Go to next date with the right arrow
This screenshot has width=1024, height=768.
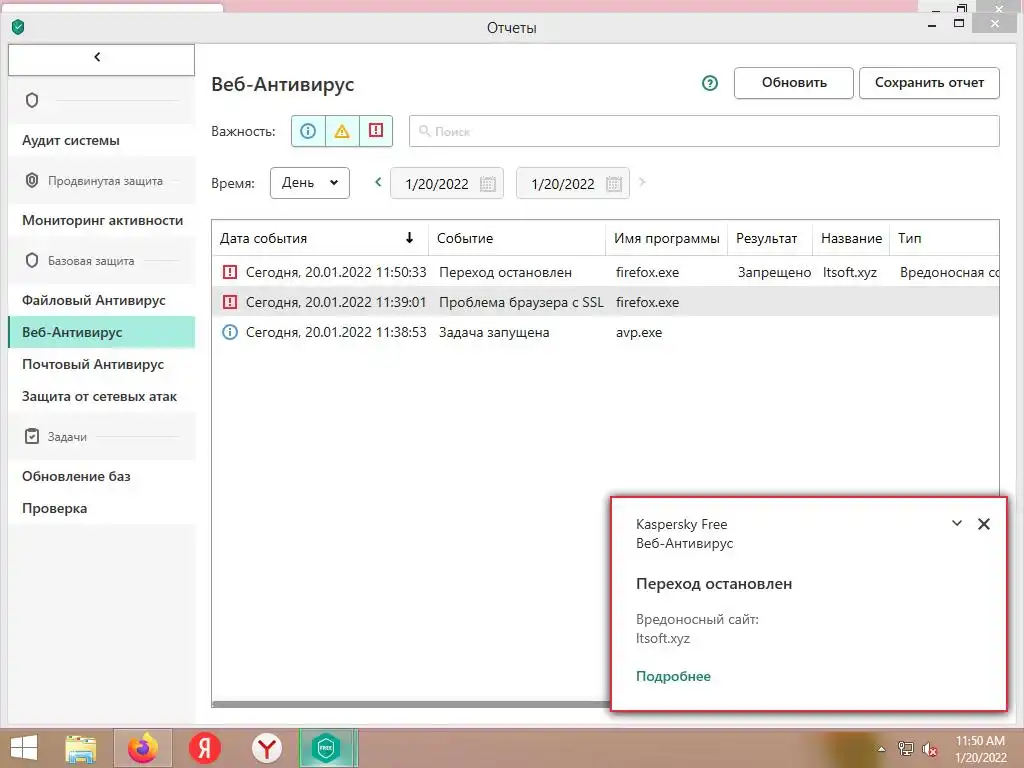click(642, 182)
